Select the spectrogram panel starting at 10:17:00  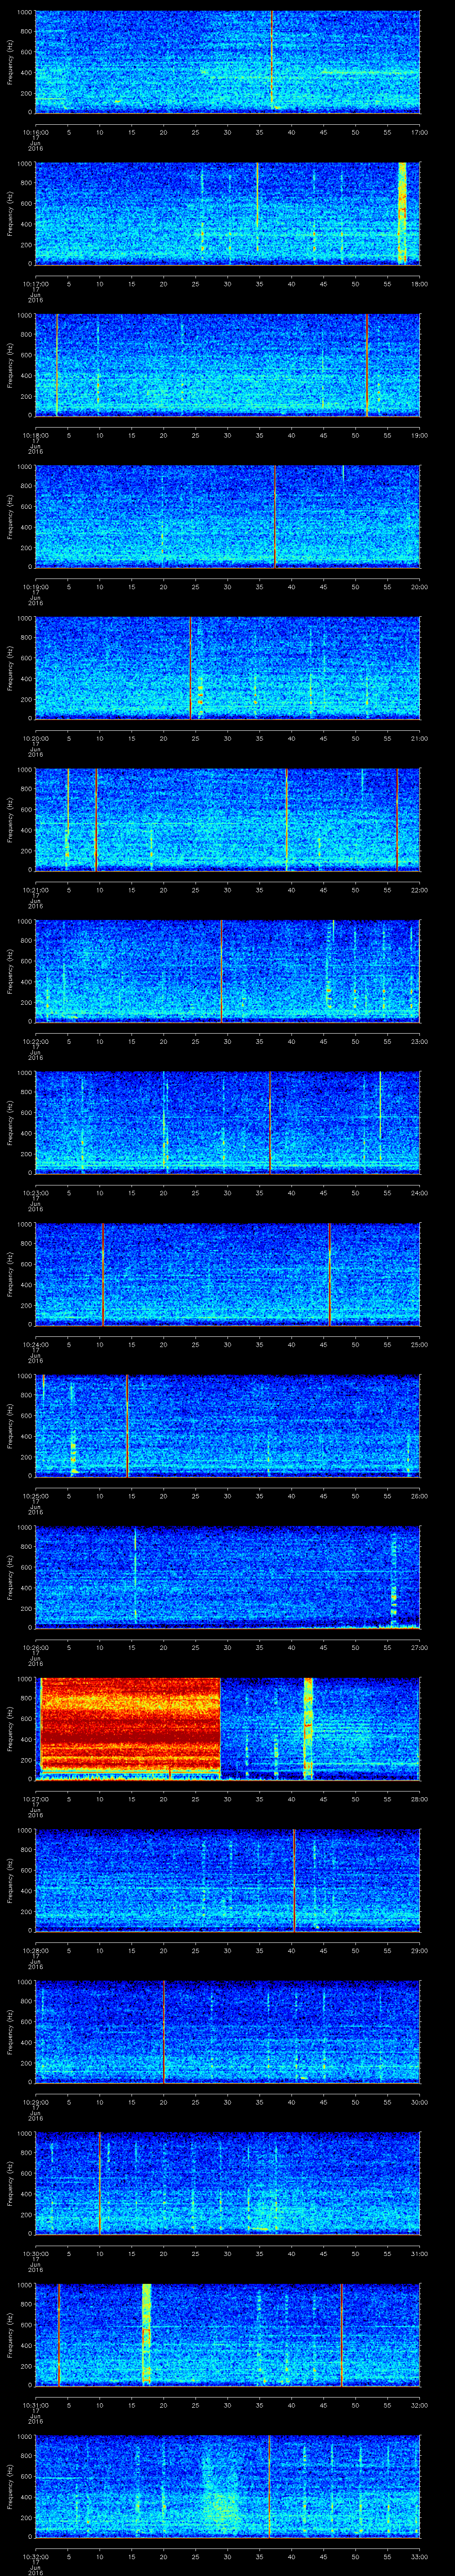(x=227, y=213)
